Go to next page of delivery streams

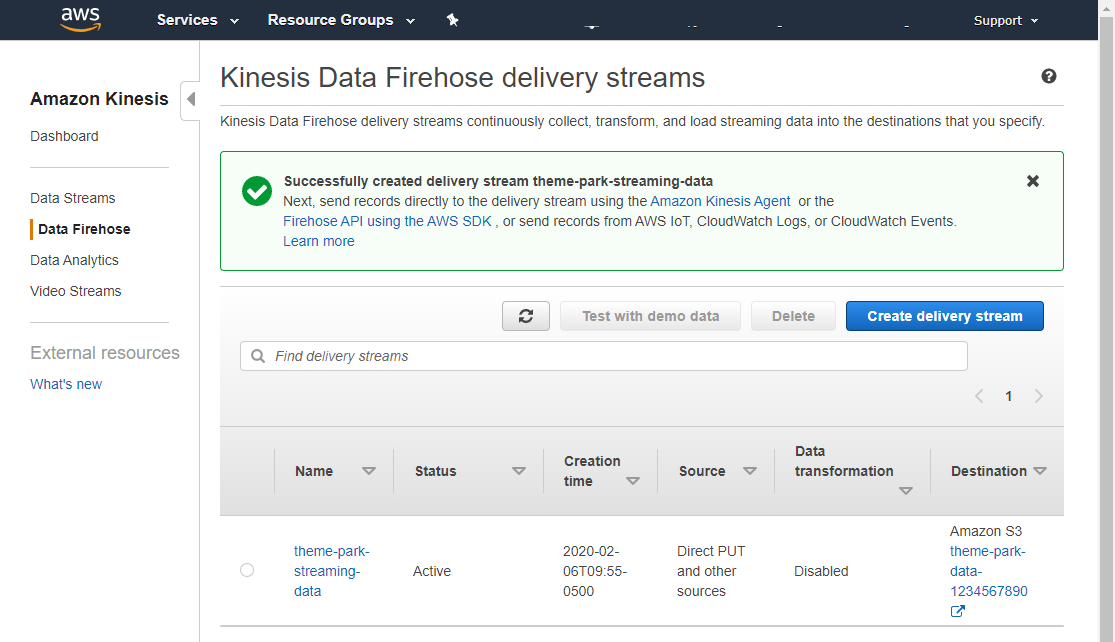click(1038, 396)
